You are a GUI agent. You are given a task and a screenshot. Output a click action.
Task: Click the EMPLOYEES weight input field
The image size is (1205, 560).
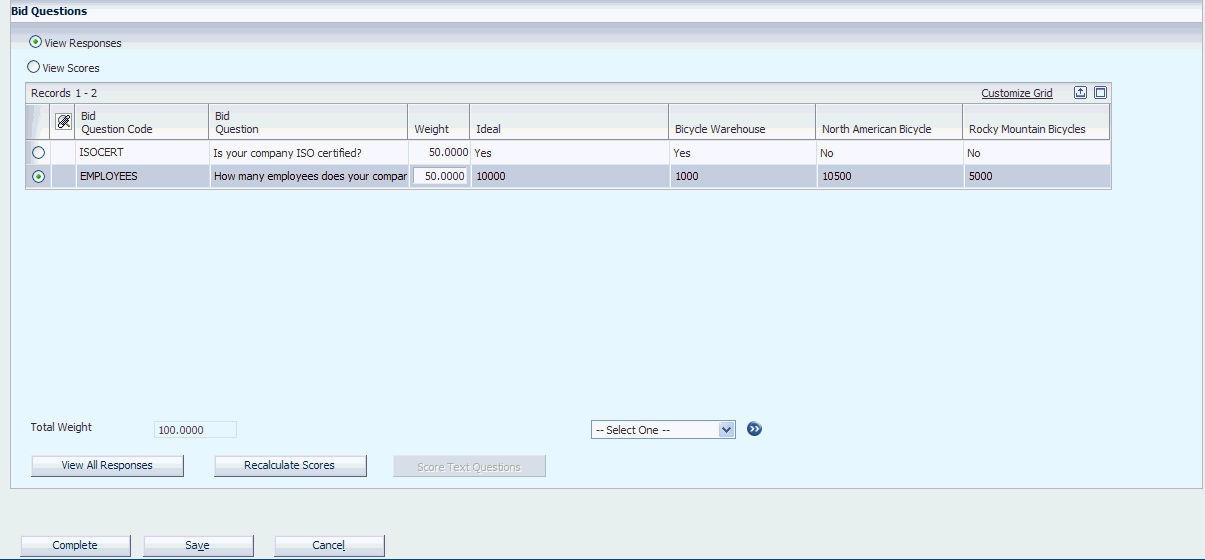pos(440,176)
